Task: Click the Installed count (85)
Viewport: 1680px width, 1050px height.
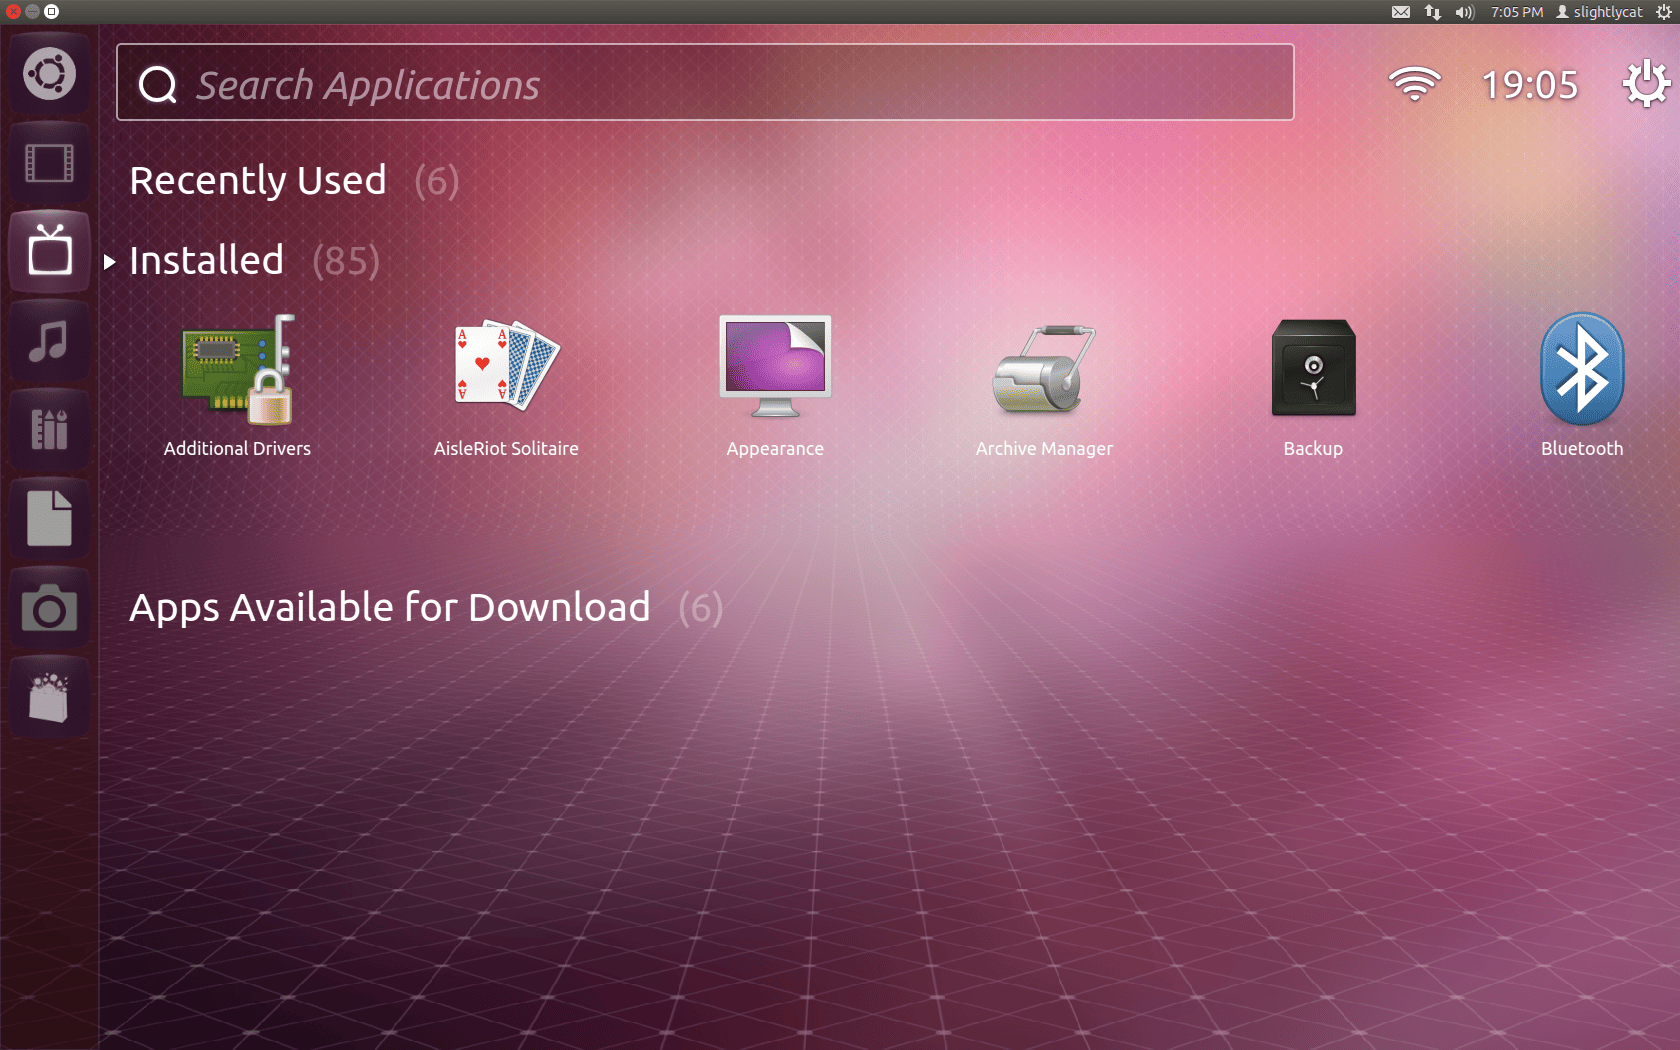Action: 346,261
